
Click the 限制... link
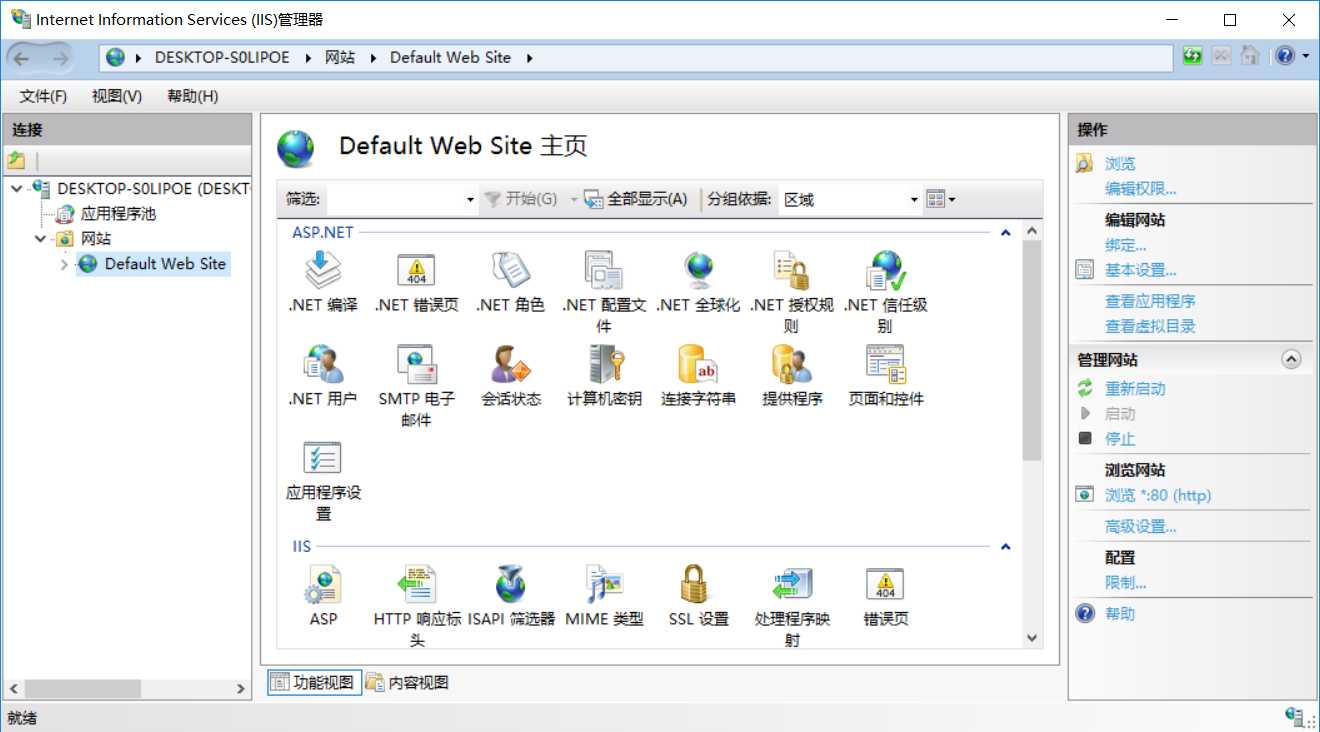(x=1125, y=583)
